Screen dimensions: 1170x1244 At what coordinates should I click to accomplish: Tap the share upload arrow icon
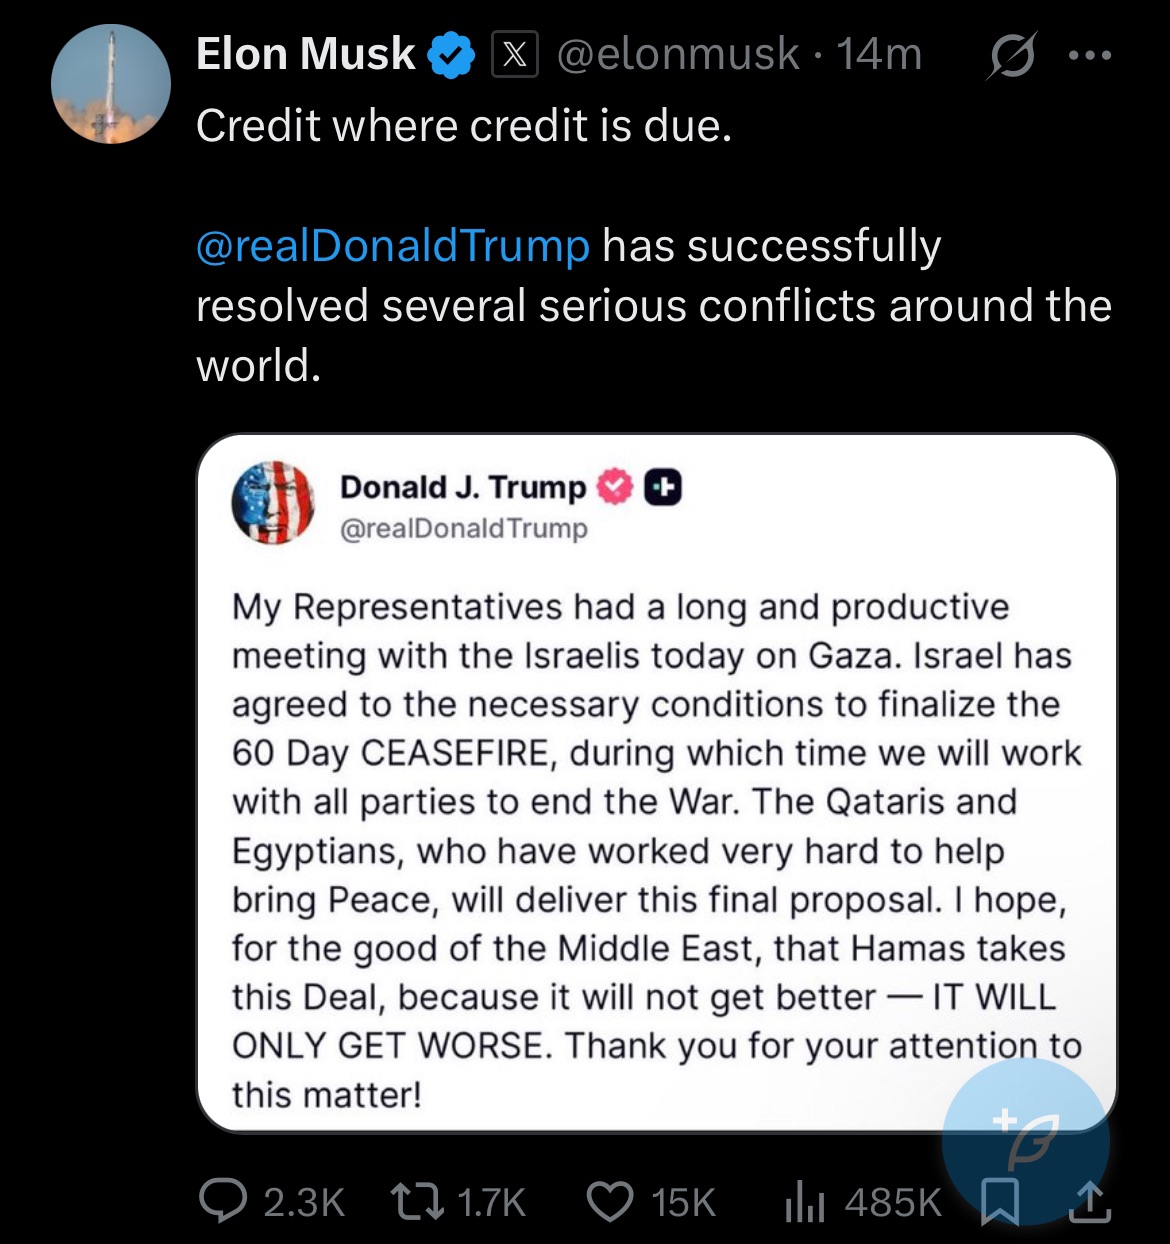click(1089, 1201)
